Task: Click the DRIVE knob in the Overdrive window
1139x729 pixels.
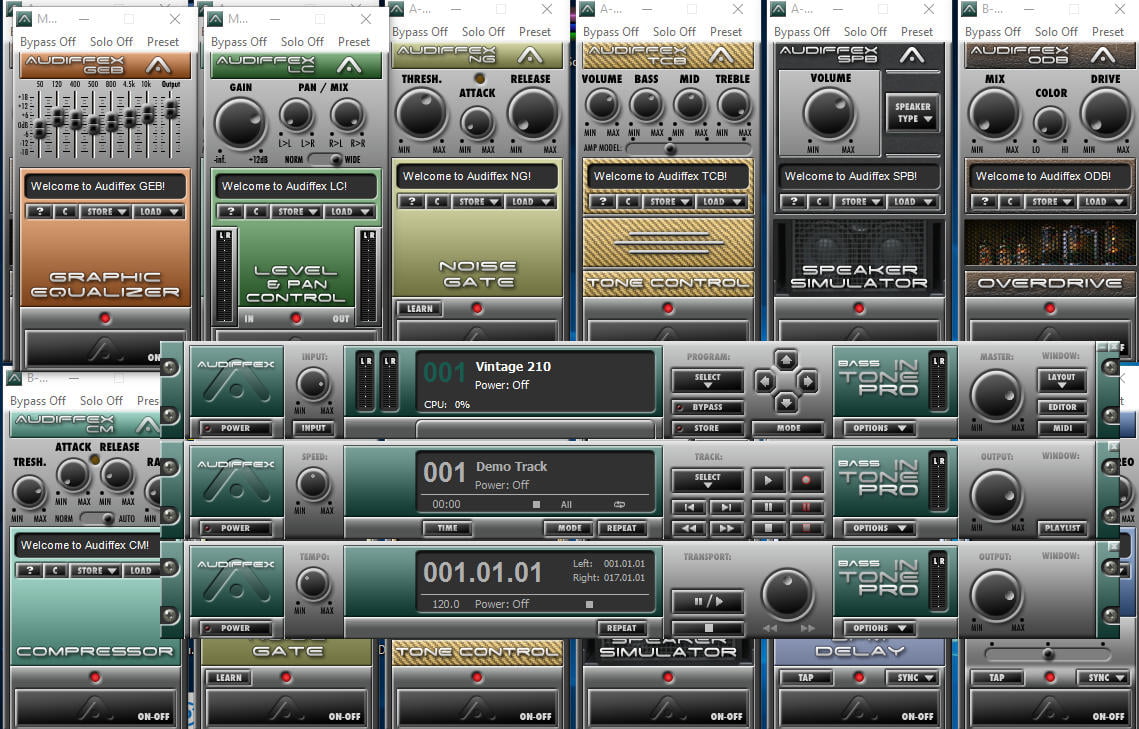Action: tap(1105, 114)
